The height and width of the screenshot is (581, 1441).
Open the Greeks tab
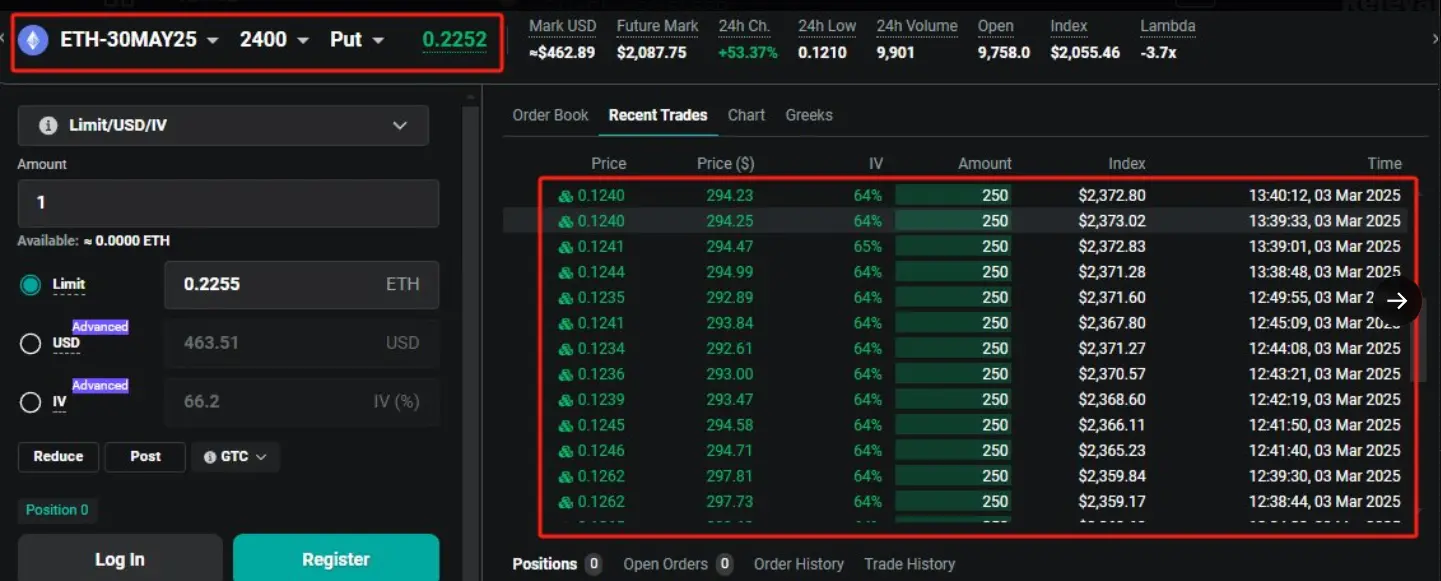tap(809, 115)
